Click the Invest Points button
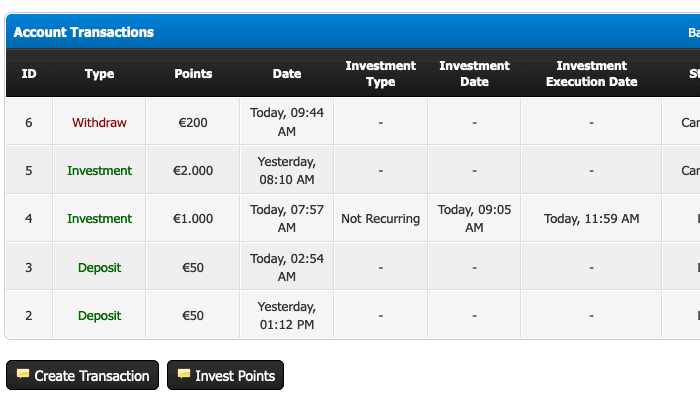Screen dimensions: 700x400 [225, 376]
